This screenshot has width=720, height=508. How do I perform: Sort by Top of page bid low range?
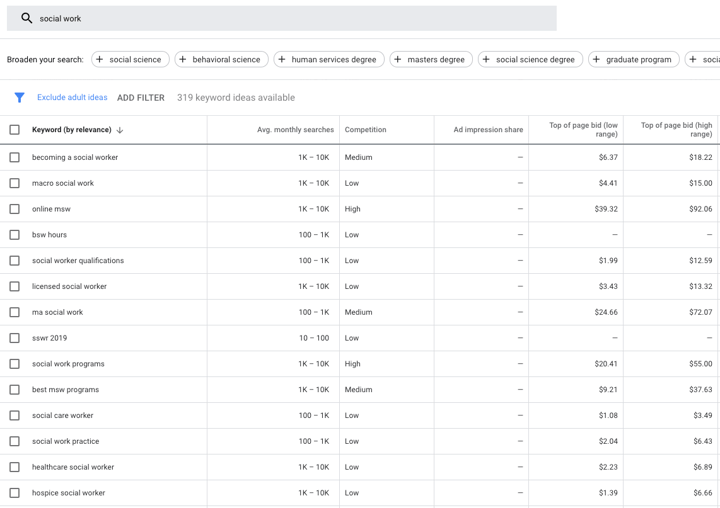pyautogui.click(x=583, y=130)
